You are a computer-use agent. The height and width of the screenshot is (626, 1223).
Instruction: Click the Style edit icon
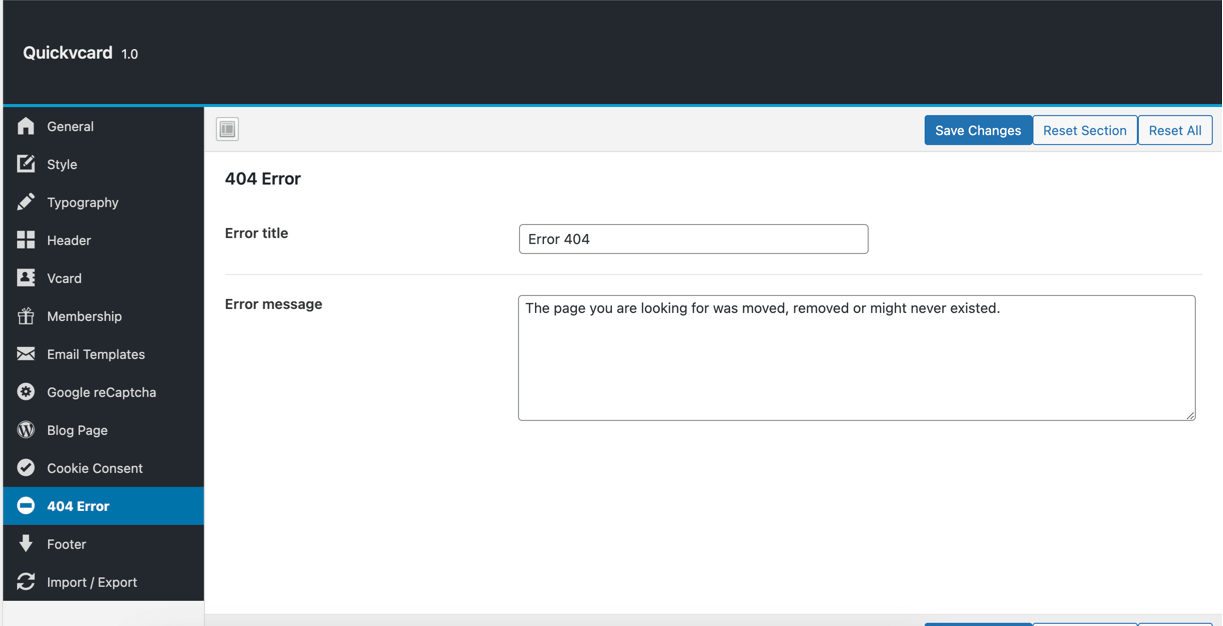26,164
